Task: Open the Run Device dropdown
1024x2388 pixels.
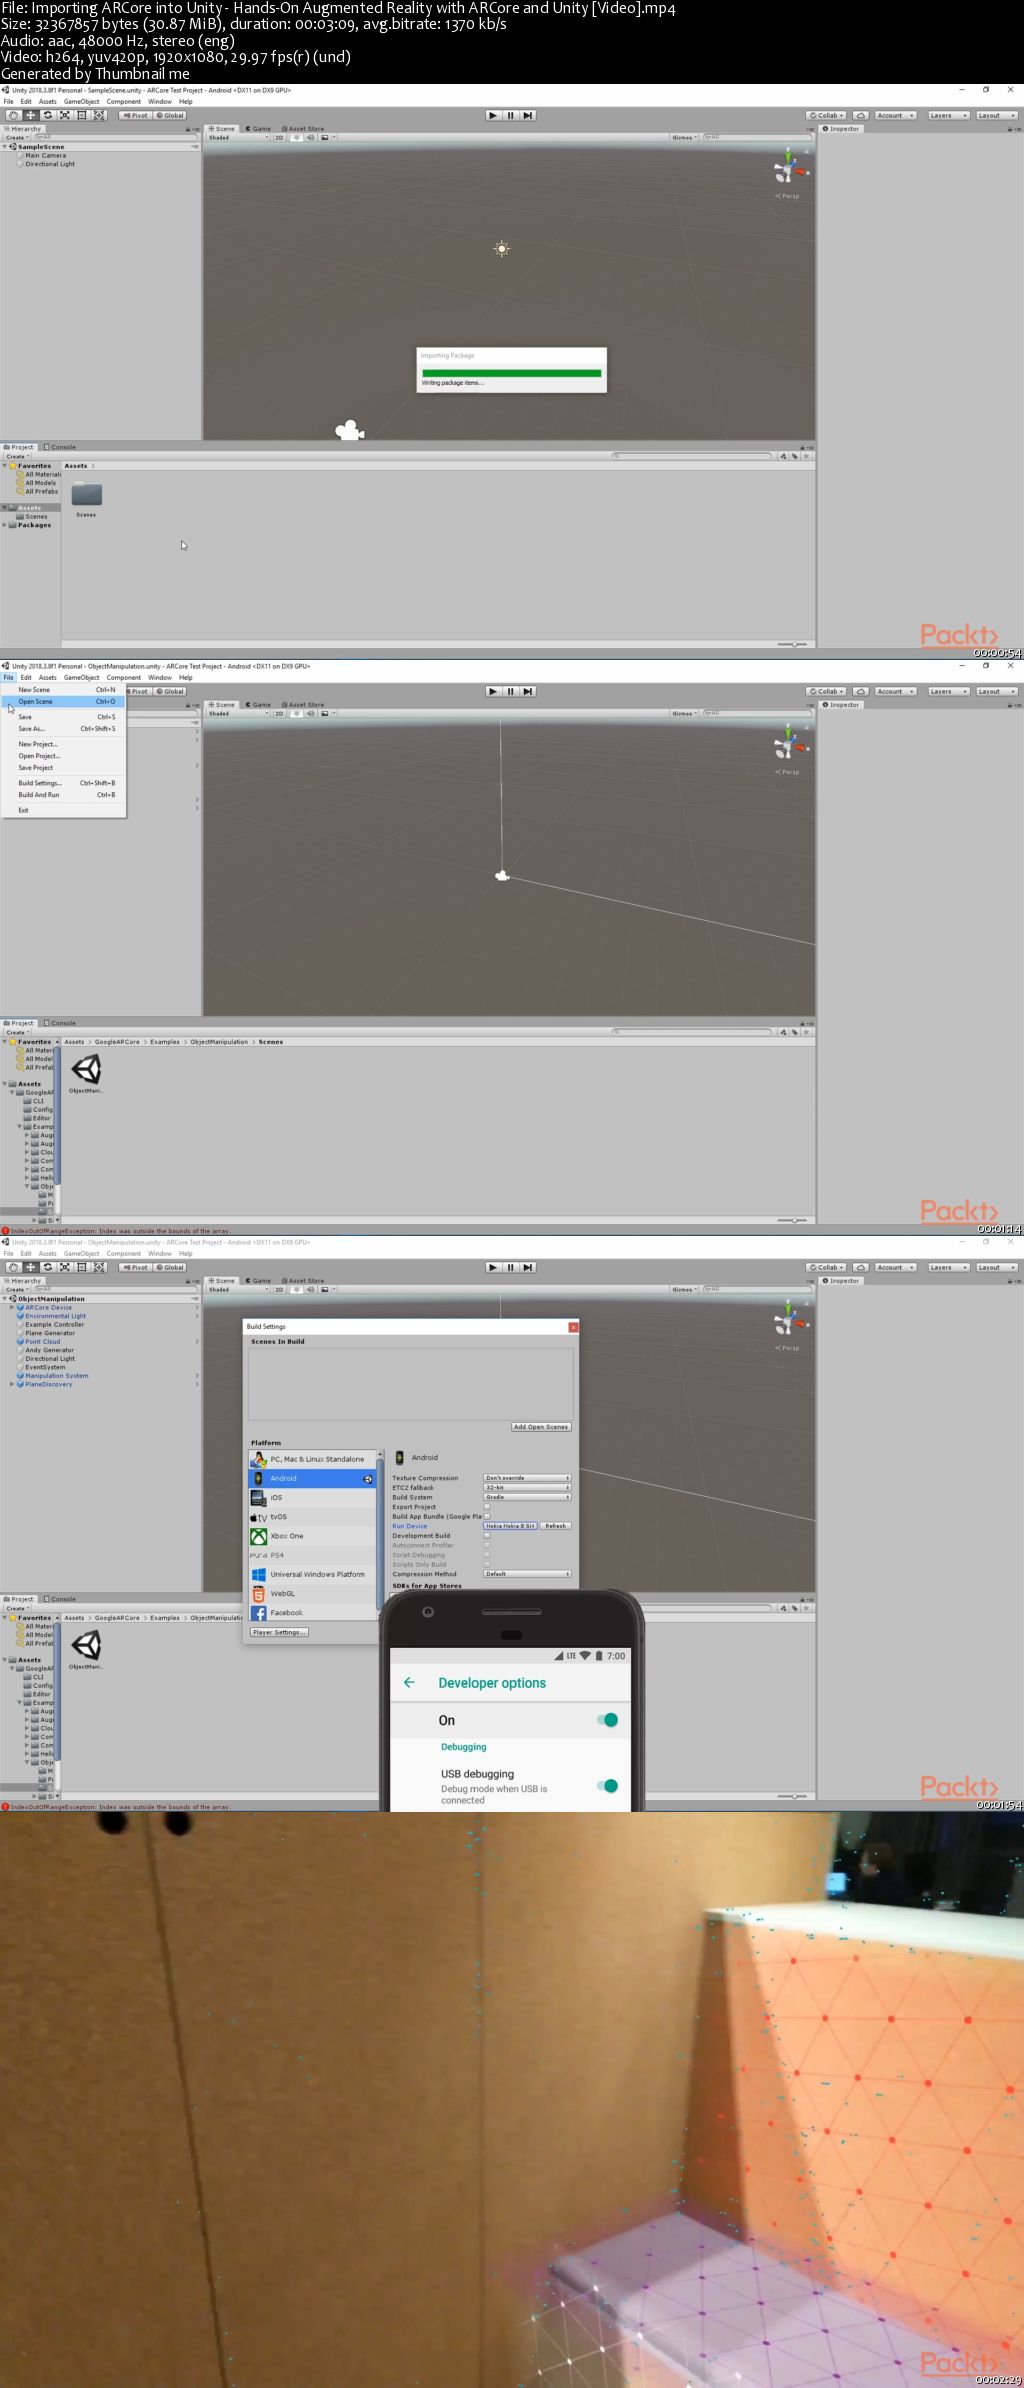Action: [511, 1526]
